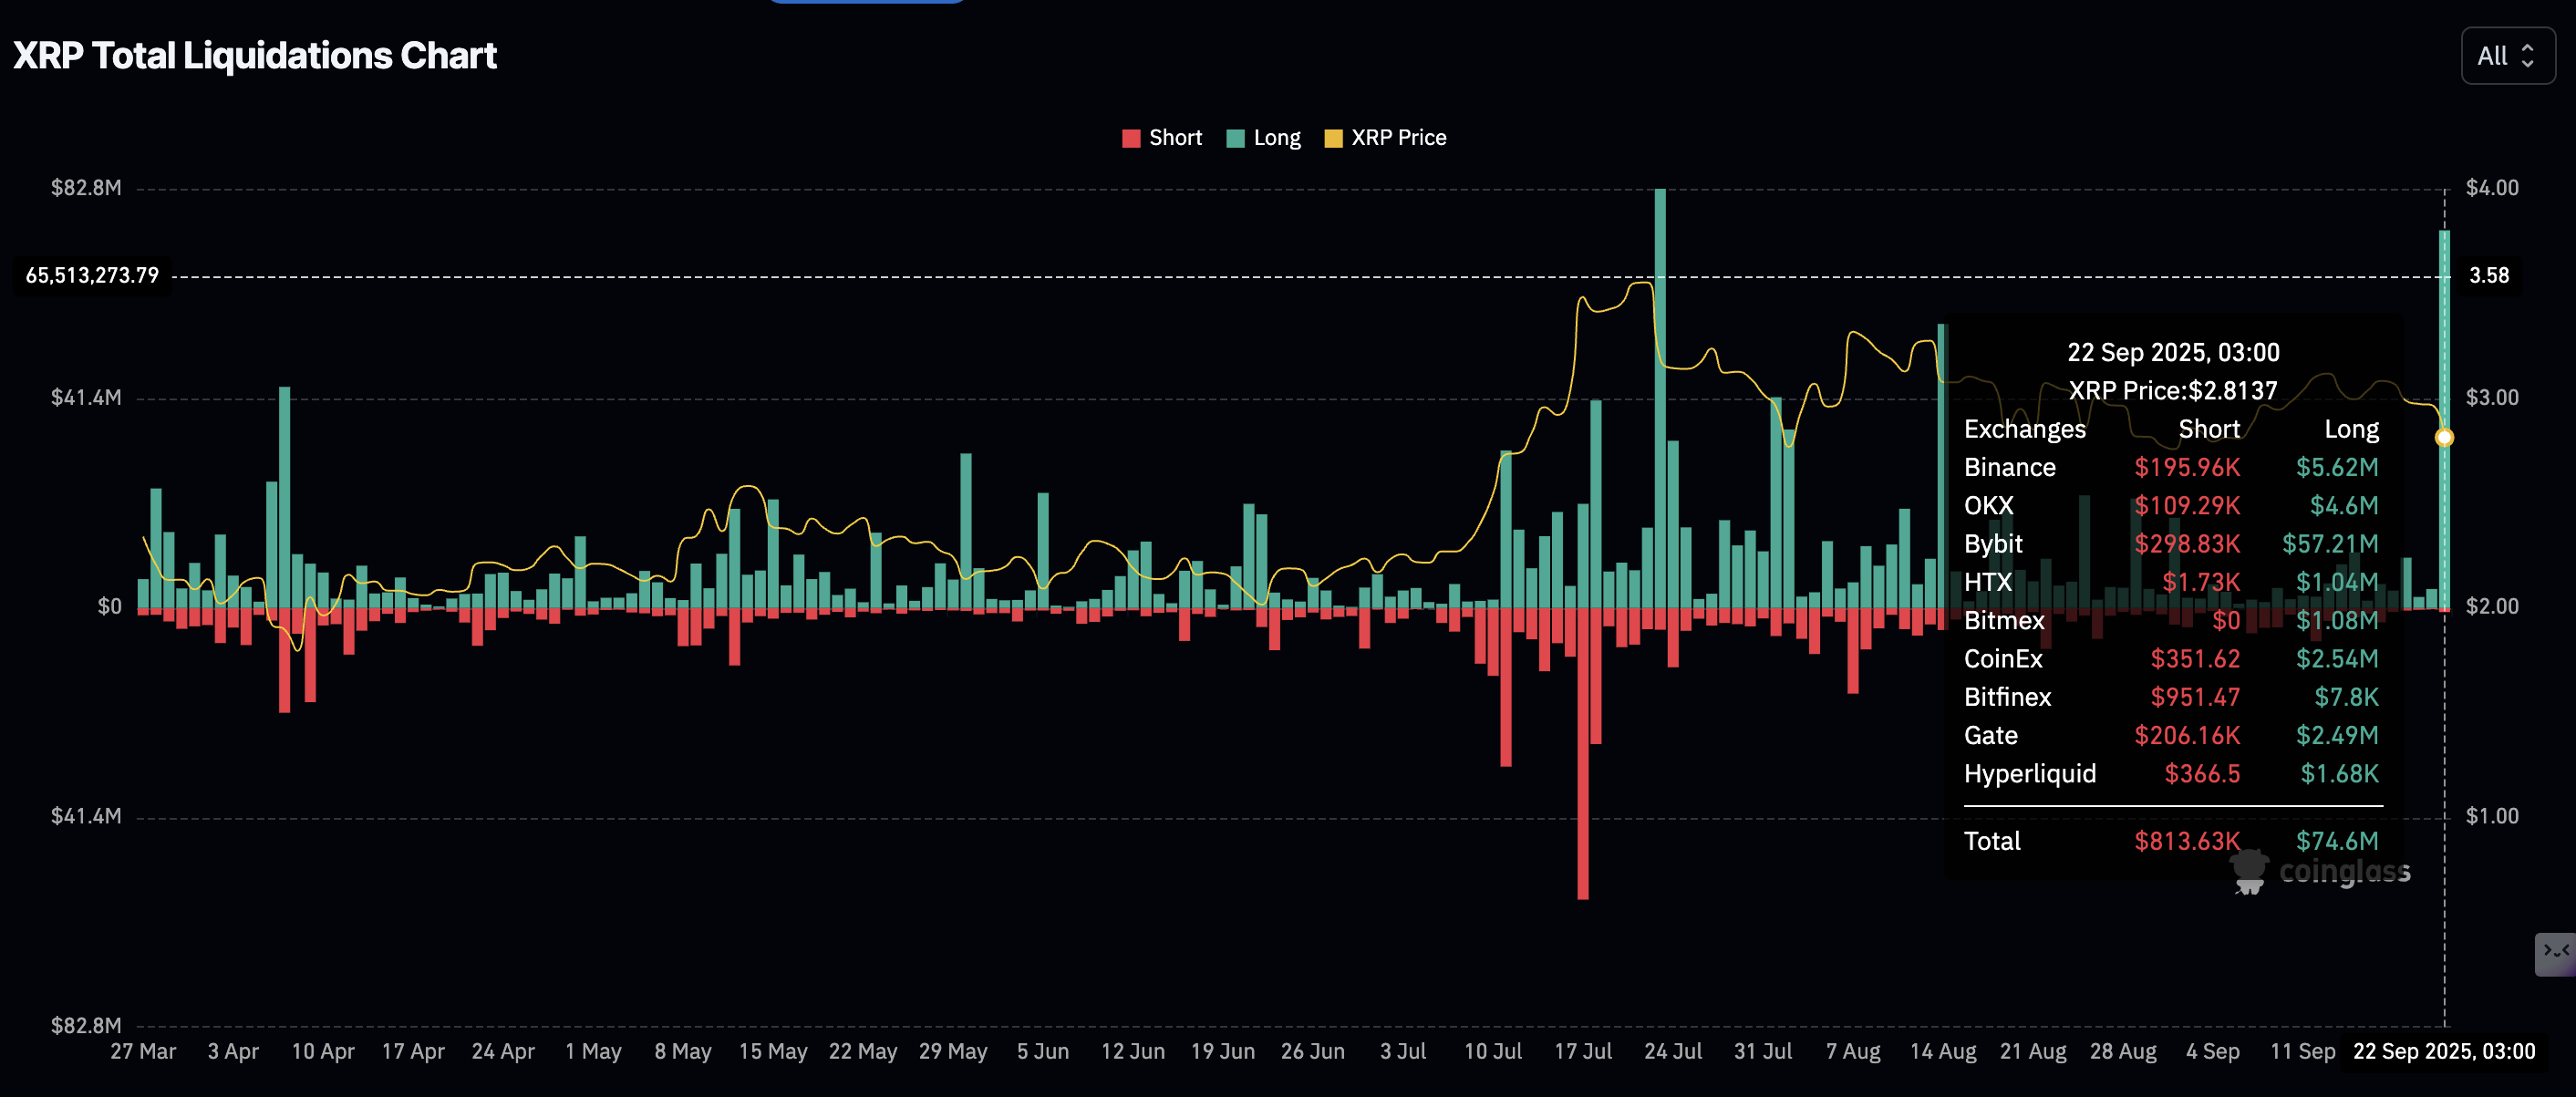Click the up-down chevron arrows beside All
This screenshot has width=2576, height=1097.
[x=2528, y=56]
